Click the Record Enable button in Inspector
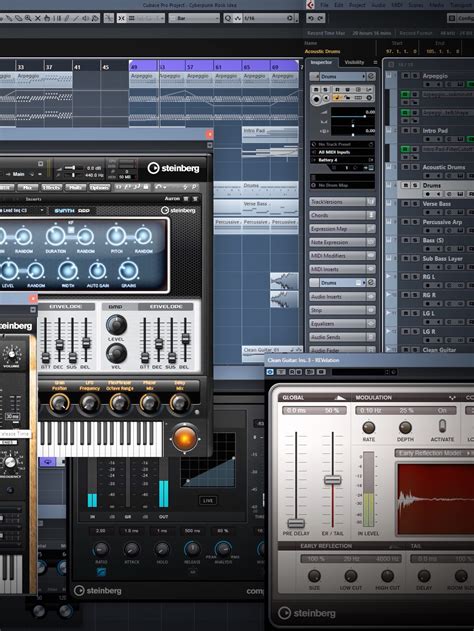The height and width of the screenshot is (631, 474). 316,99
